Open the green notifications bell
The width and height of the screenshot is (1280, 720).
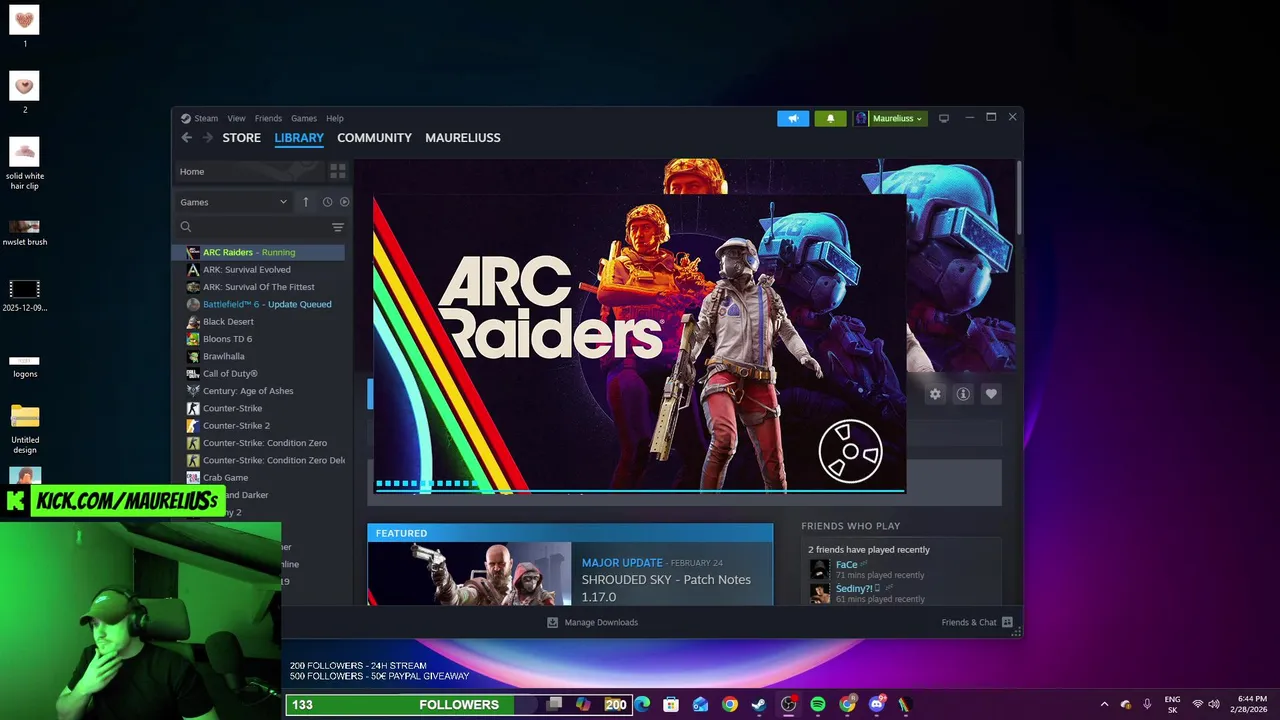point(830,118)
